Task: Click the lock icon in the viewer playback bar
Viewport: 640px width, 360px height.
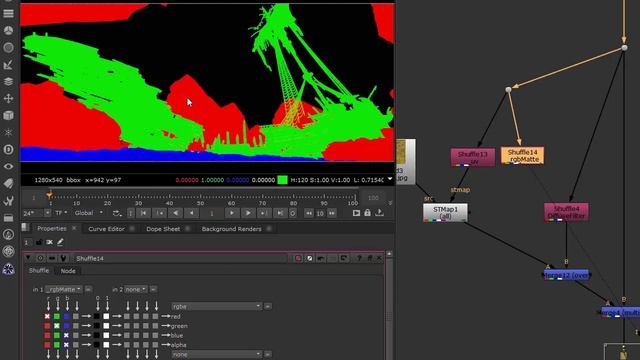Action: 367,213
